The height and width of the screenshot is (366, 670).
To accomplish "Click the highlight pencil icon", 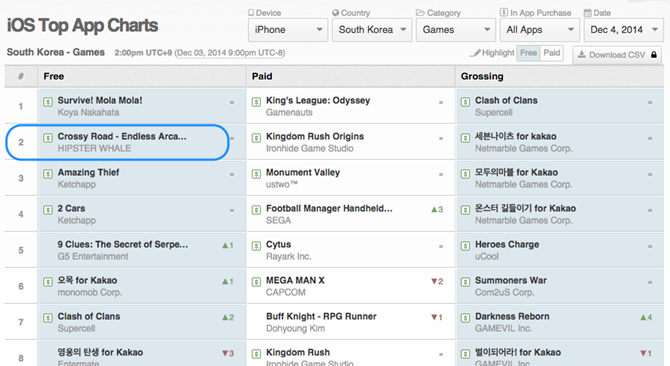I will pos(475,53).
